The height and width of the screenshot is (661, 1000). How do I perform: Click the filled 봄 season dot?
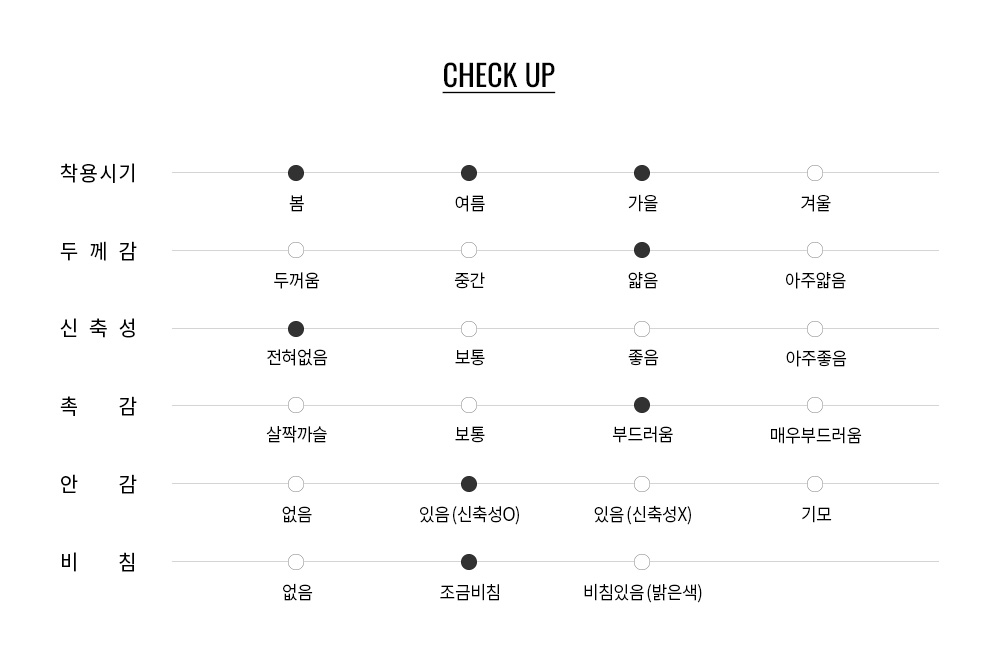coord(296,173)
